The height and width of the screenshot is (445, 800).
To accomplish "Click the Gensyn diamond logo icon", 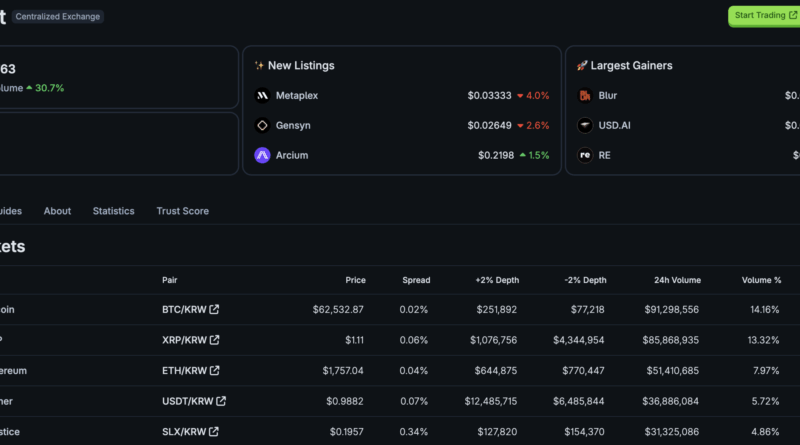I will pos(262,125).
